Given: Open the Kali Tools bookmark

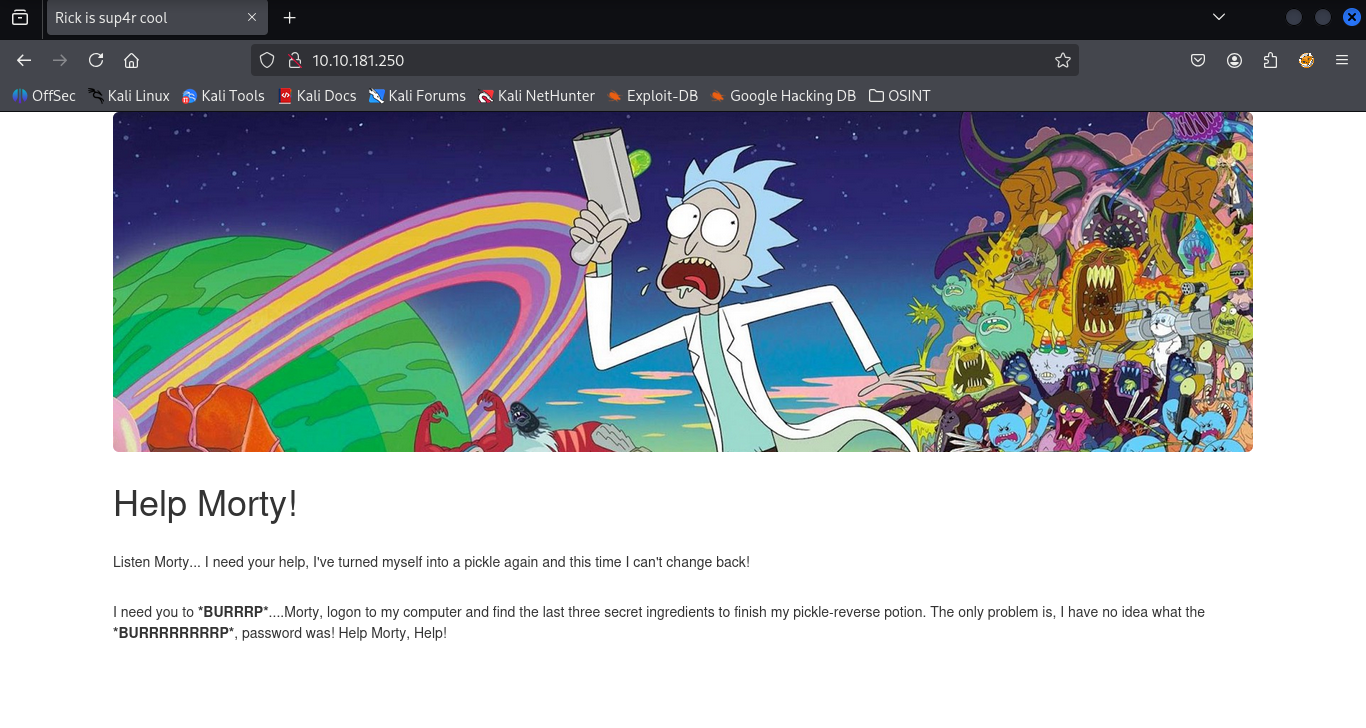Looking at the screenshot, I should pos(223,96).
